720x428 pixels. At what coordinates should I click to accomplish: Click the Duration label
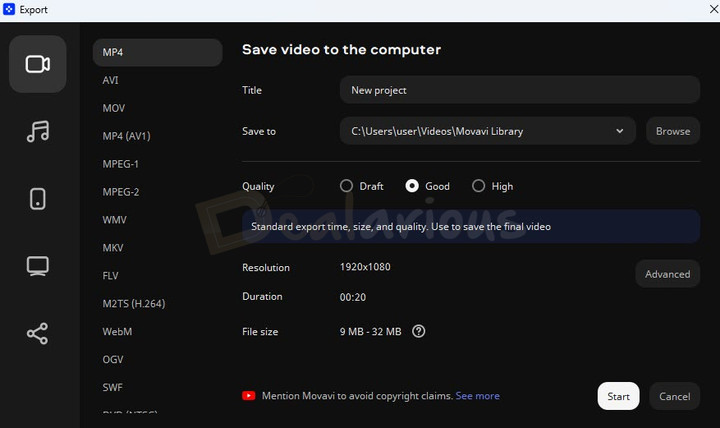click(x=262, y=297)
